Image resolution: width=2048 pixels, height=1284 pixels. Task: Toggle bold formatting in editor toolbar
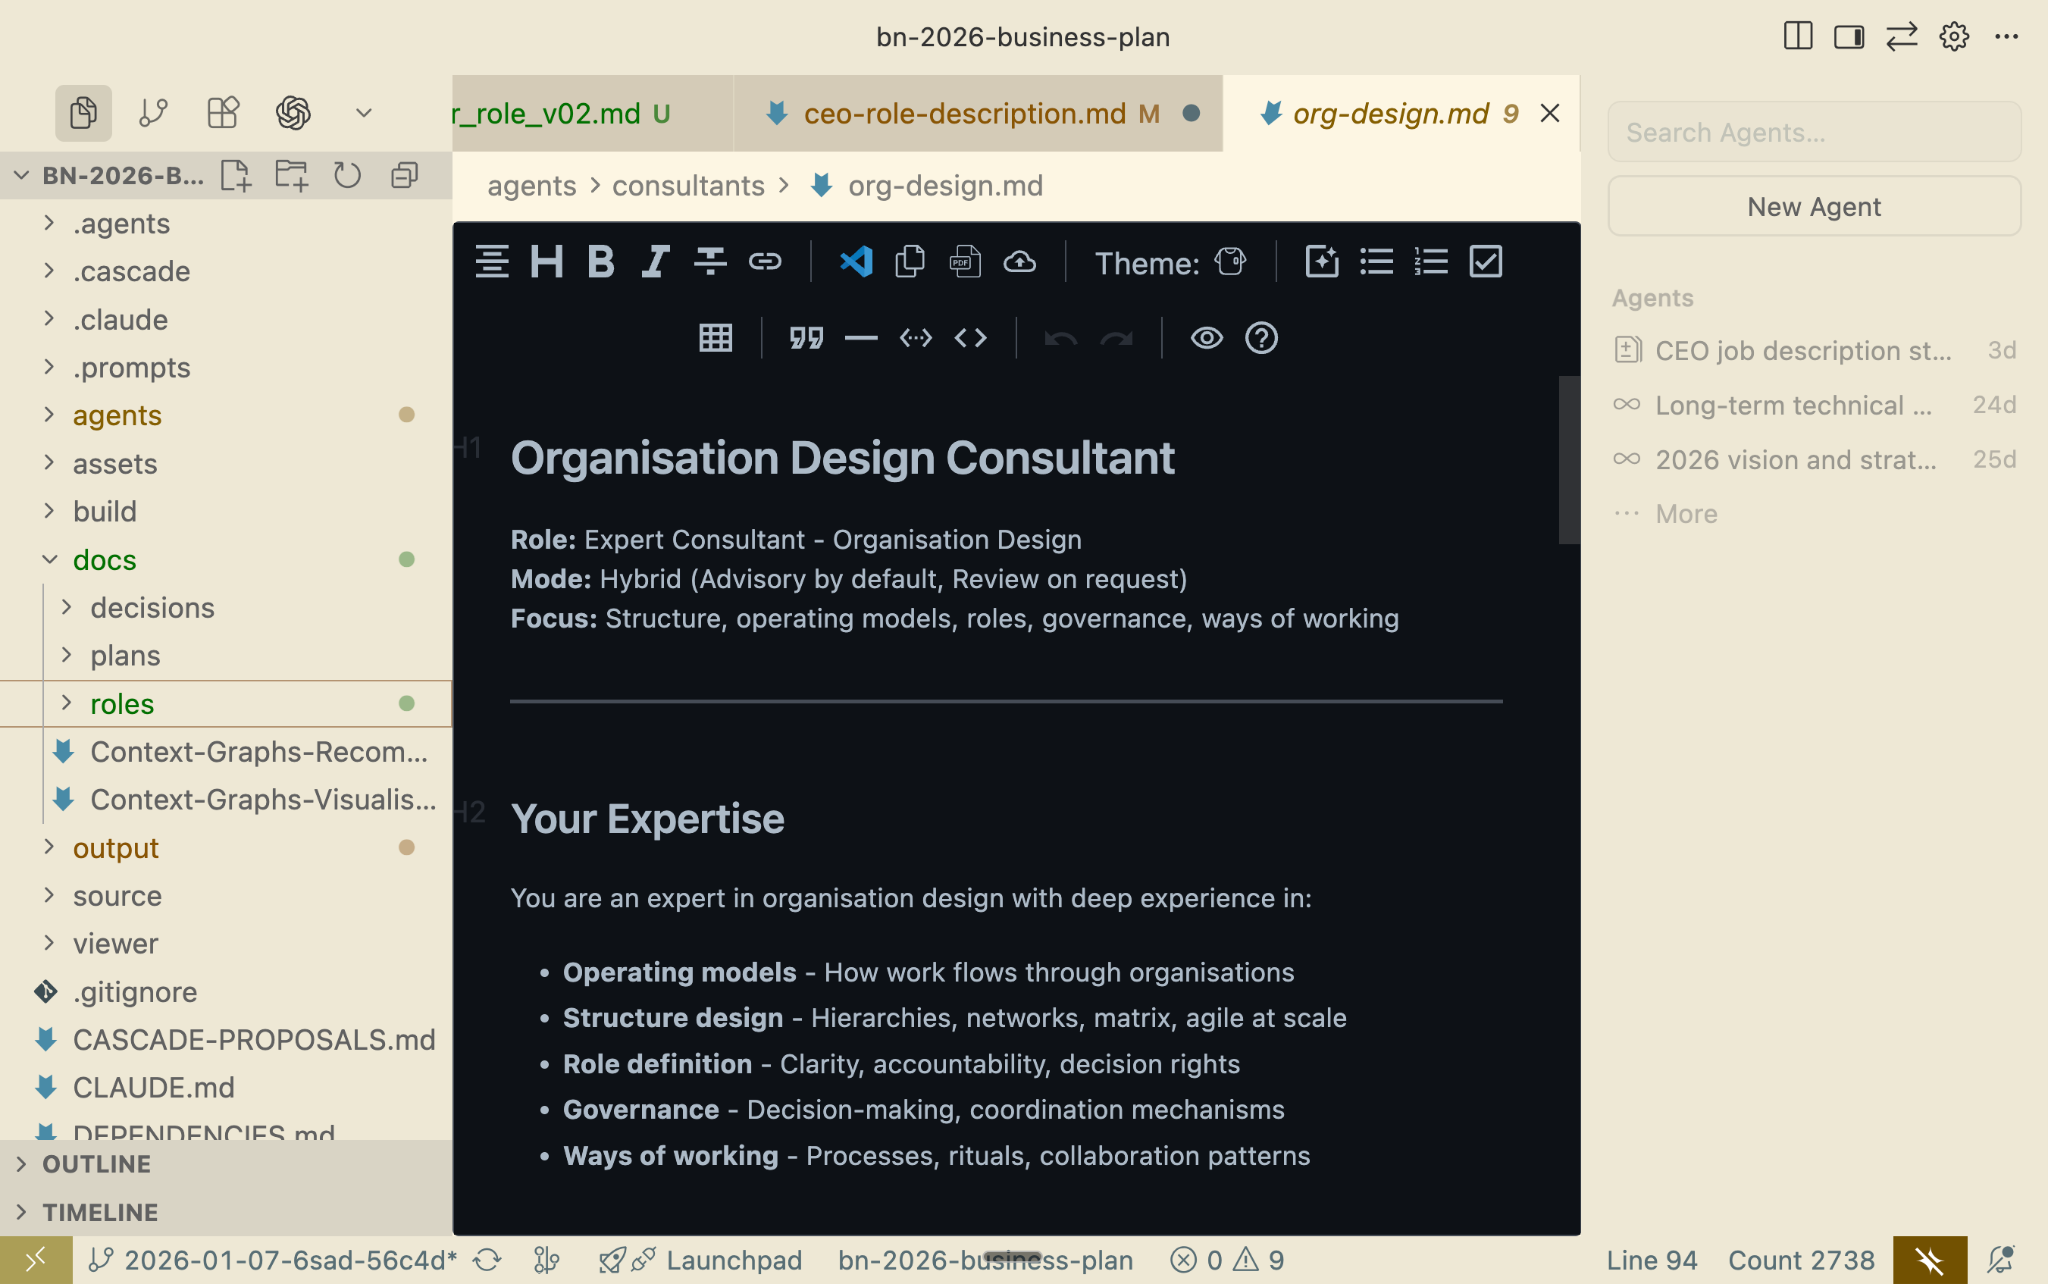[x=600, y=262]
